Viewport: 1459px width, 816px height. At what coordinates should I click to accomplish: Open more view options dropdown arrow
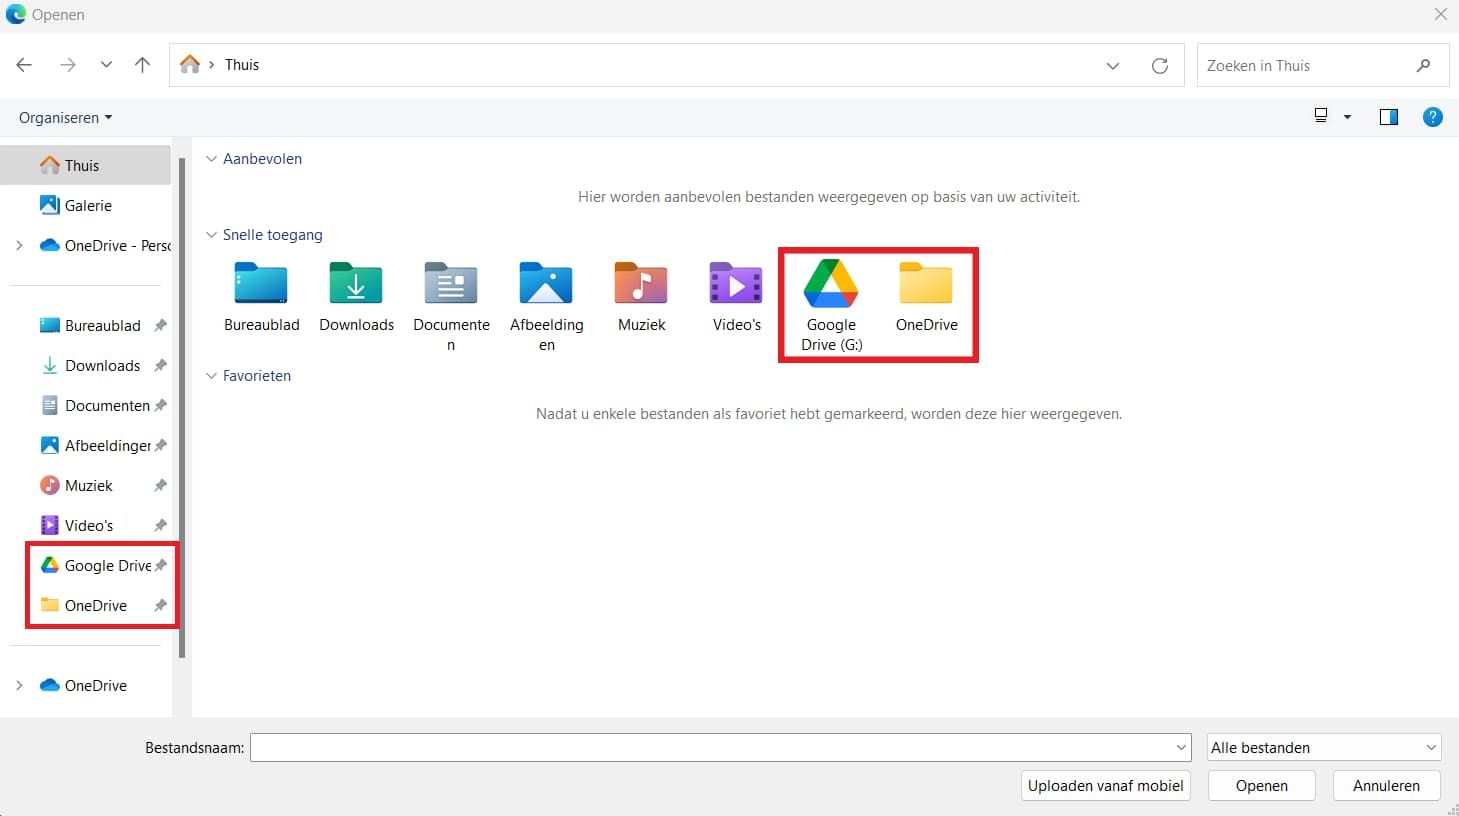coord(1347,117)
